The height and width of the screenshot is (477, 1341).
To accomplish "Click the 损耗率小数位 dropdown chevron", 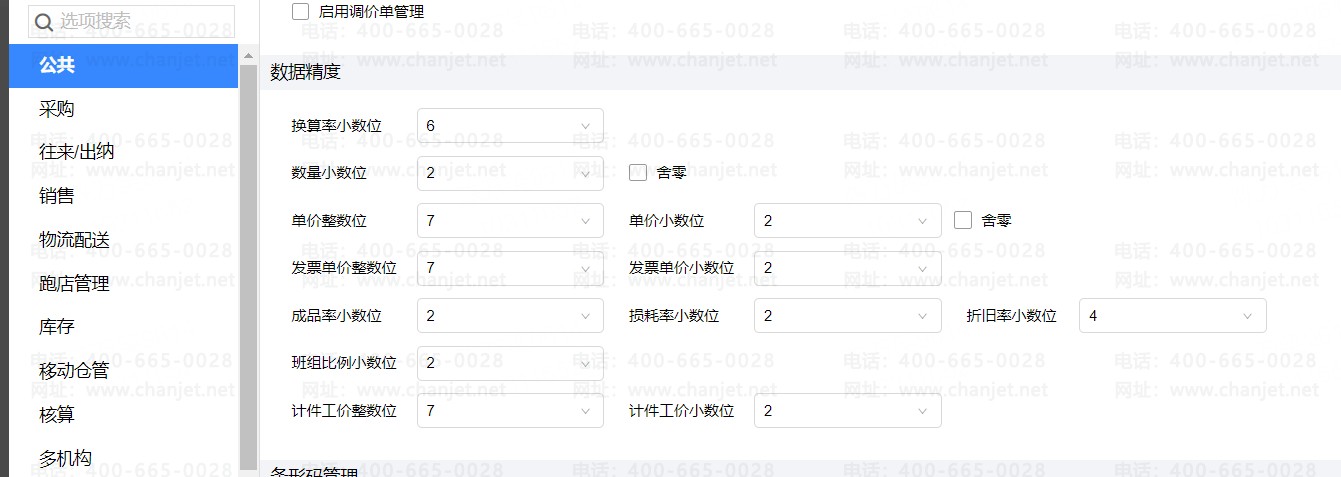I will click(923, 316).
